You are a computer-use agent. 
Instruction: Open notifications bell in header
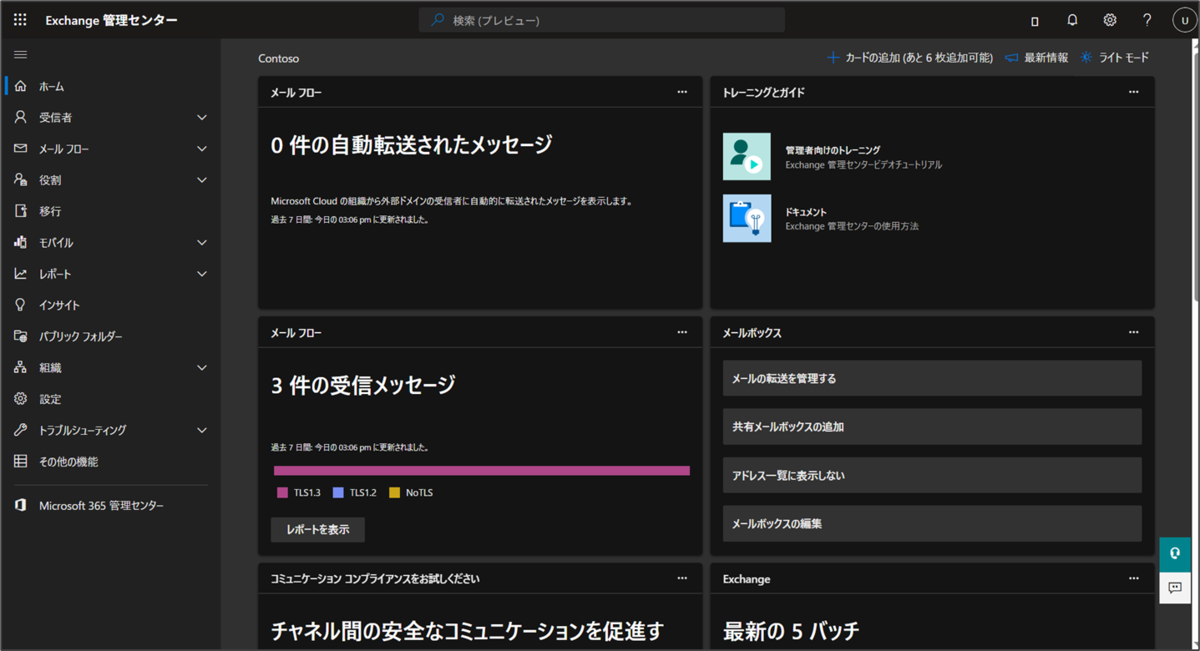1072,20
